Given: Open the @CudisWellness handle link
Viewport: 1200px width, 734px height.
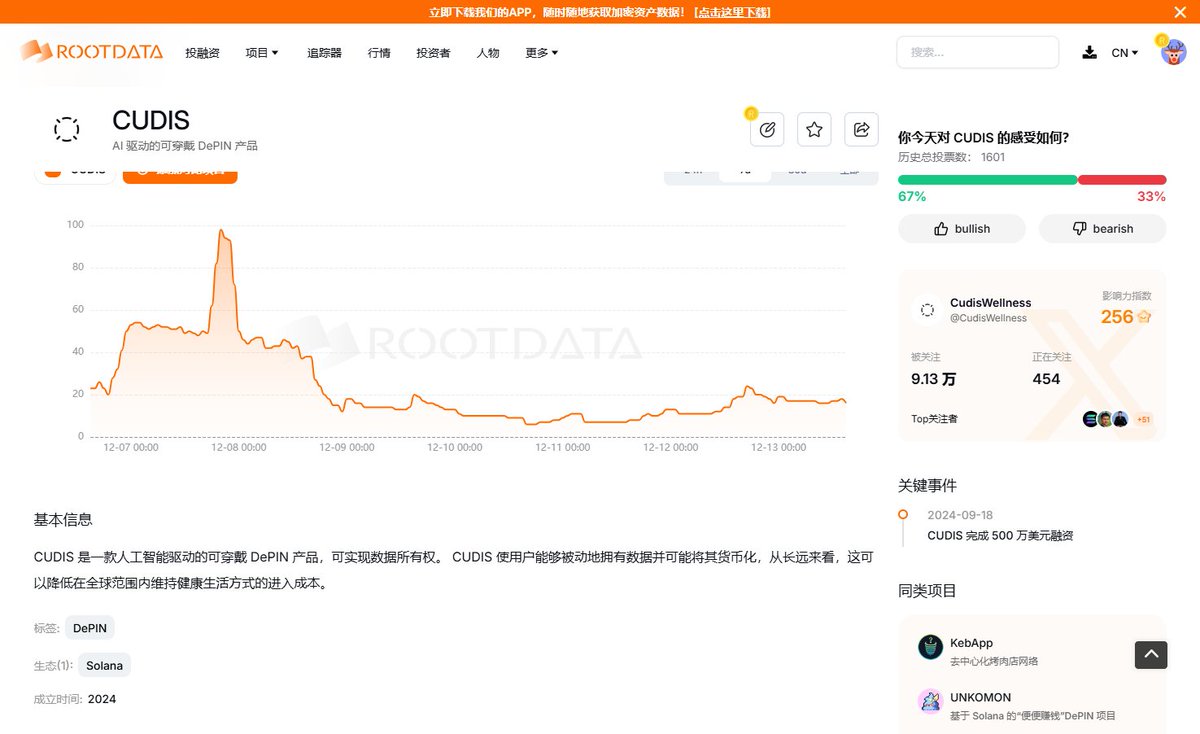Looking at the screenshot, I should coord(988,318).
